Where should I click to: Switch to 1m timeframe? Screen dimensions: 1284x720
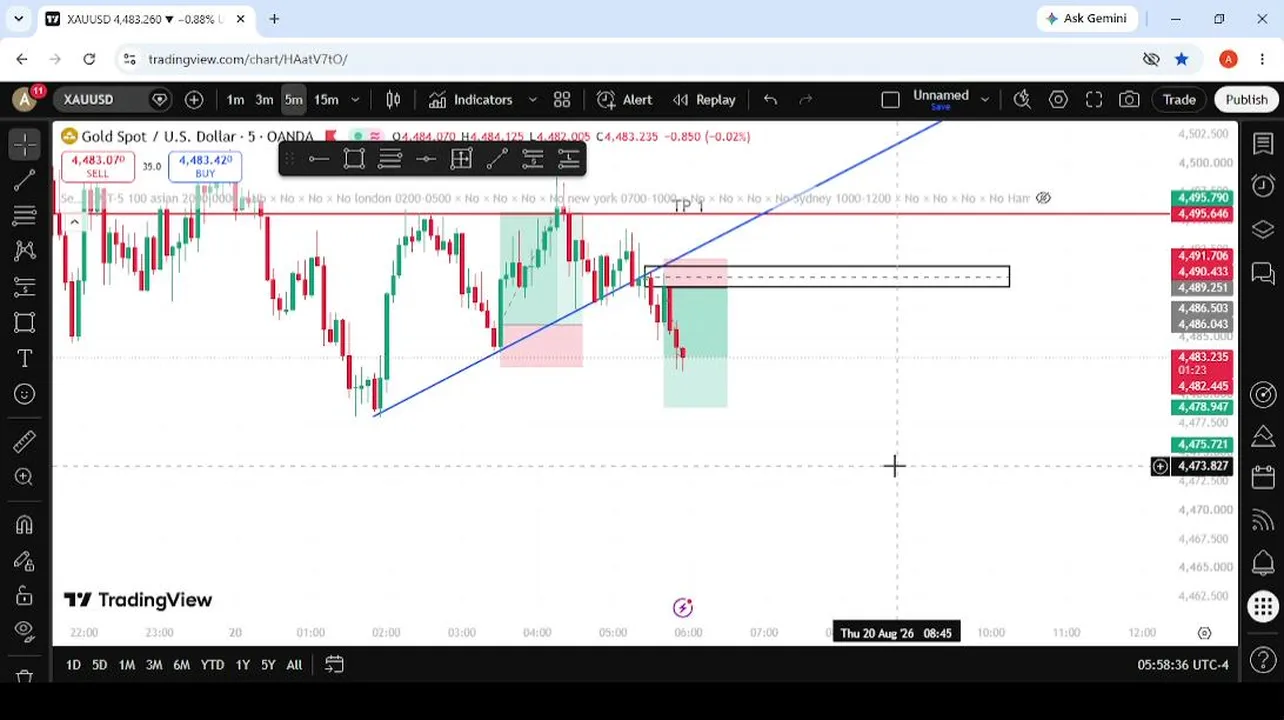(x=235, y=99)
